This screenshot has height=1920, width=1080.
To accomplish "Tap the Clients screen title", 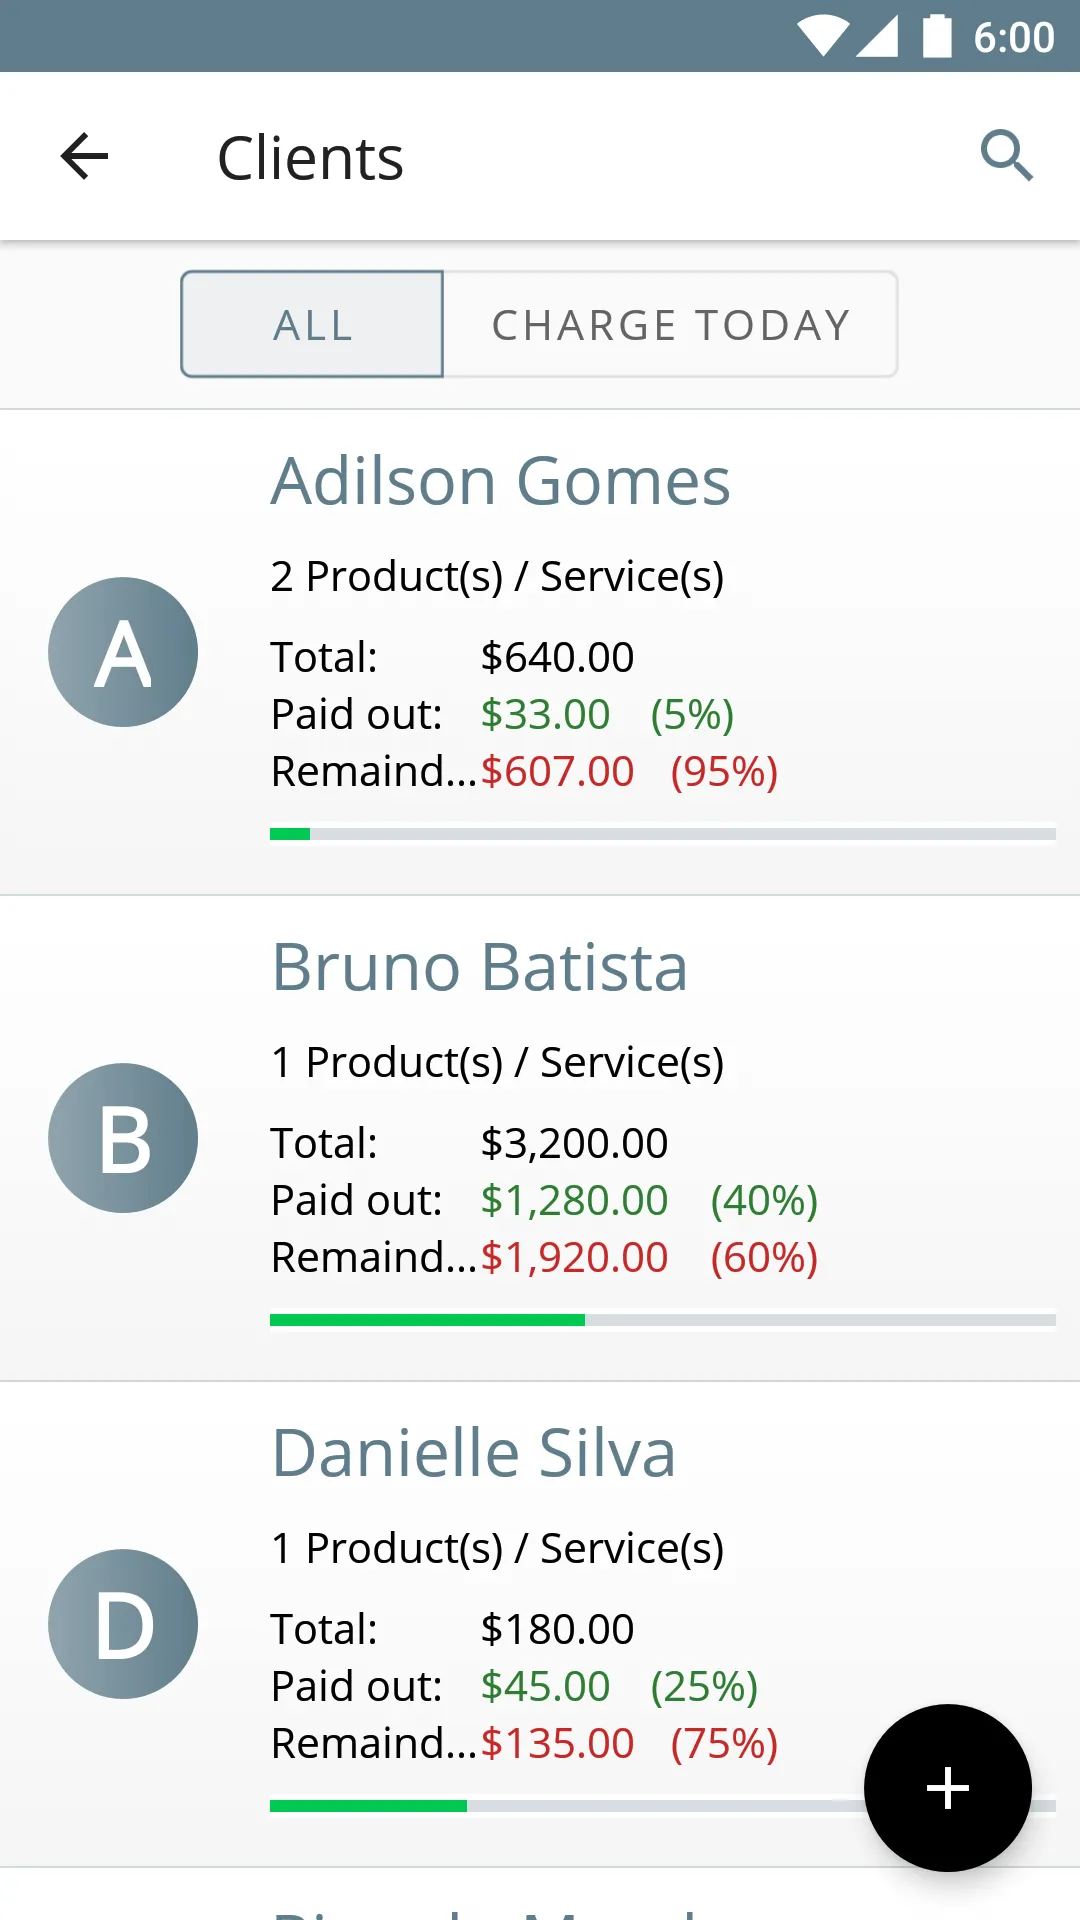I will pos(310,158).
